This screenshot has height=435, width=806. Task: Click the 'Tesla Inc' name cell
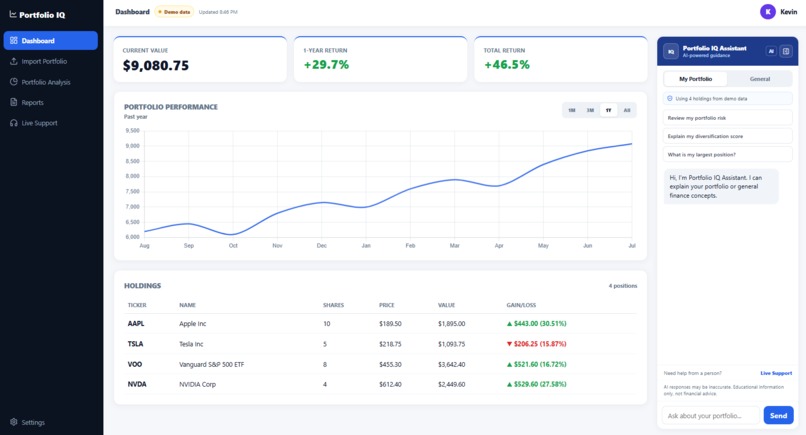tap(191, 344)
